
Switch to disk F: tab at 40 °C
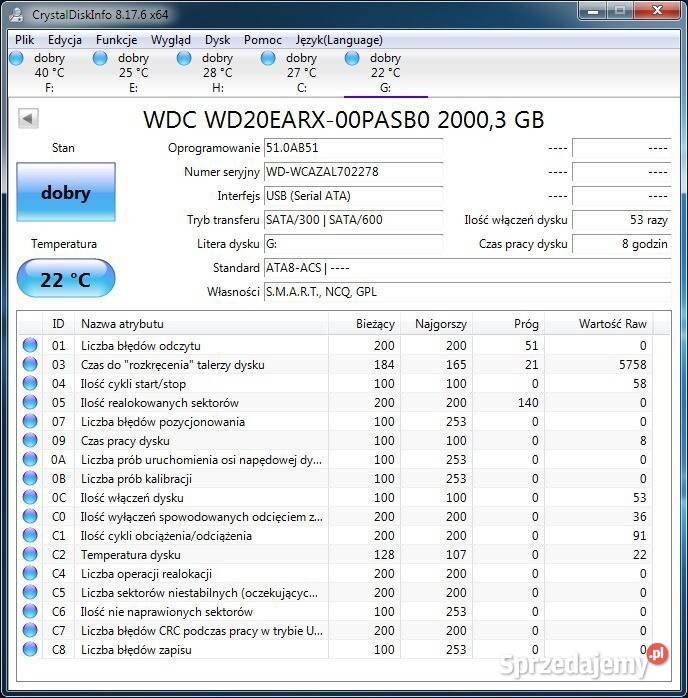coord(50,73)
